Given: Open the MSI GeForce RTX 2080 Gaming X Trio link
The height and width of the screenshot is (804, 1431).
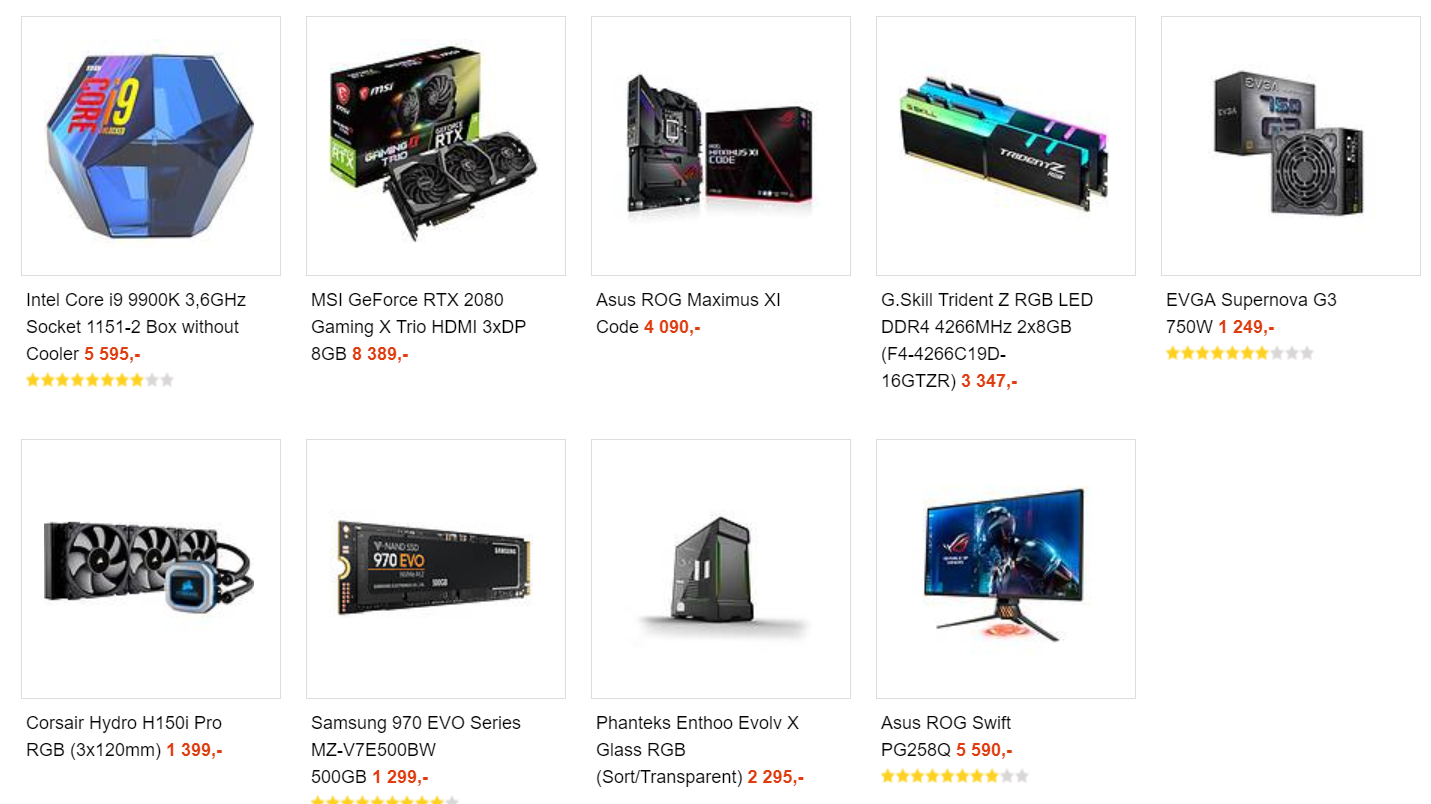Looking at the screenshot, I should pos(419,327).
